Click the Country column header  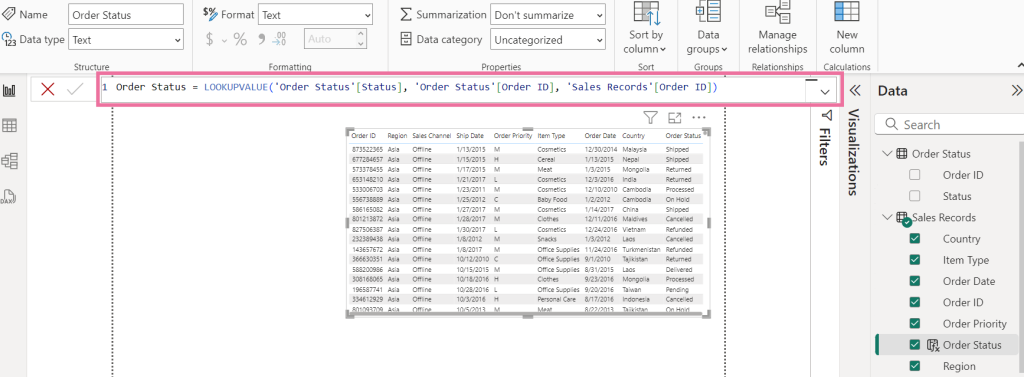[633, 136]
